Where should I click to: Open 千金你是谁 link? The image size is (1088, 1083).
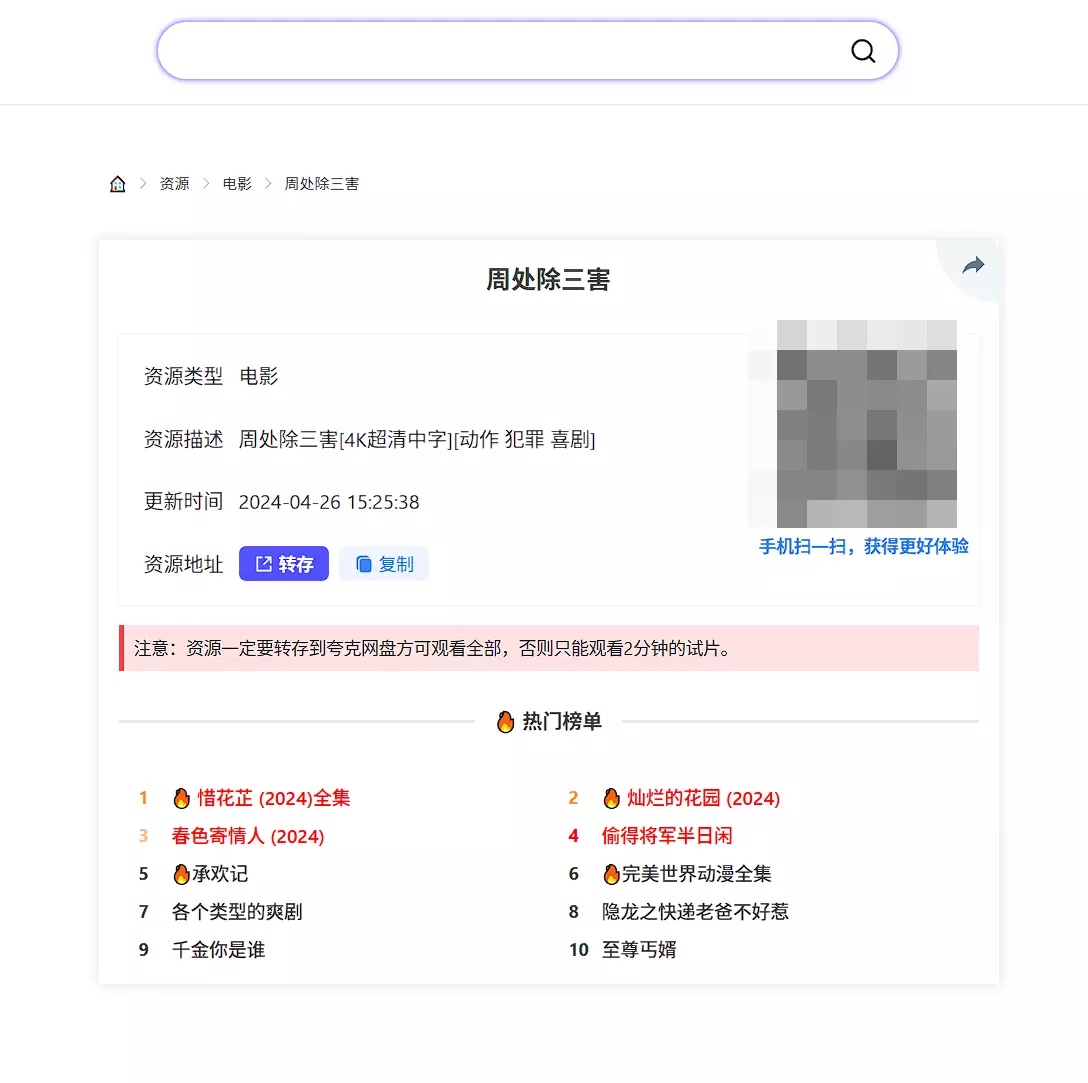coord(218,950)
